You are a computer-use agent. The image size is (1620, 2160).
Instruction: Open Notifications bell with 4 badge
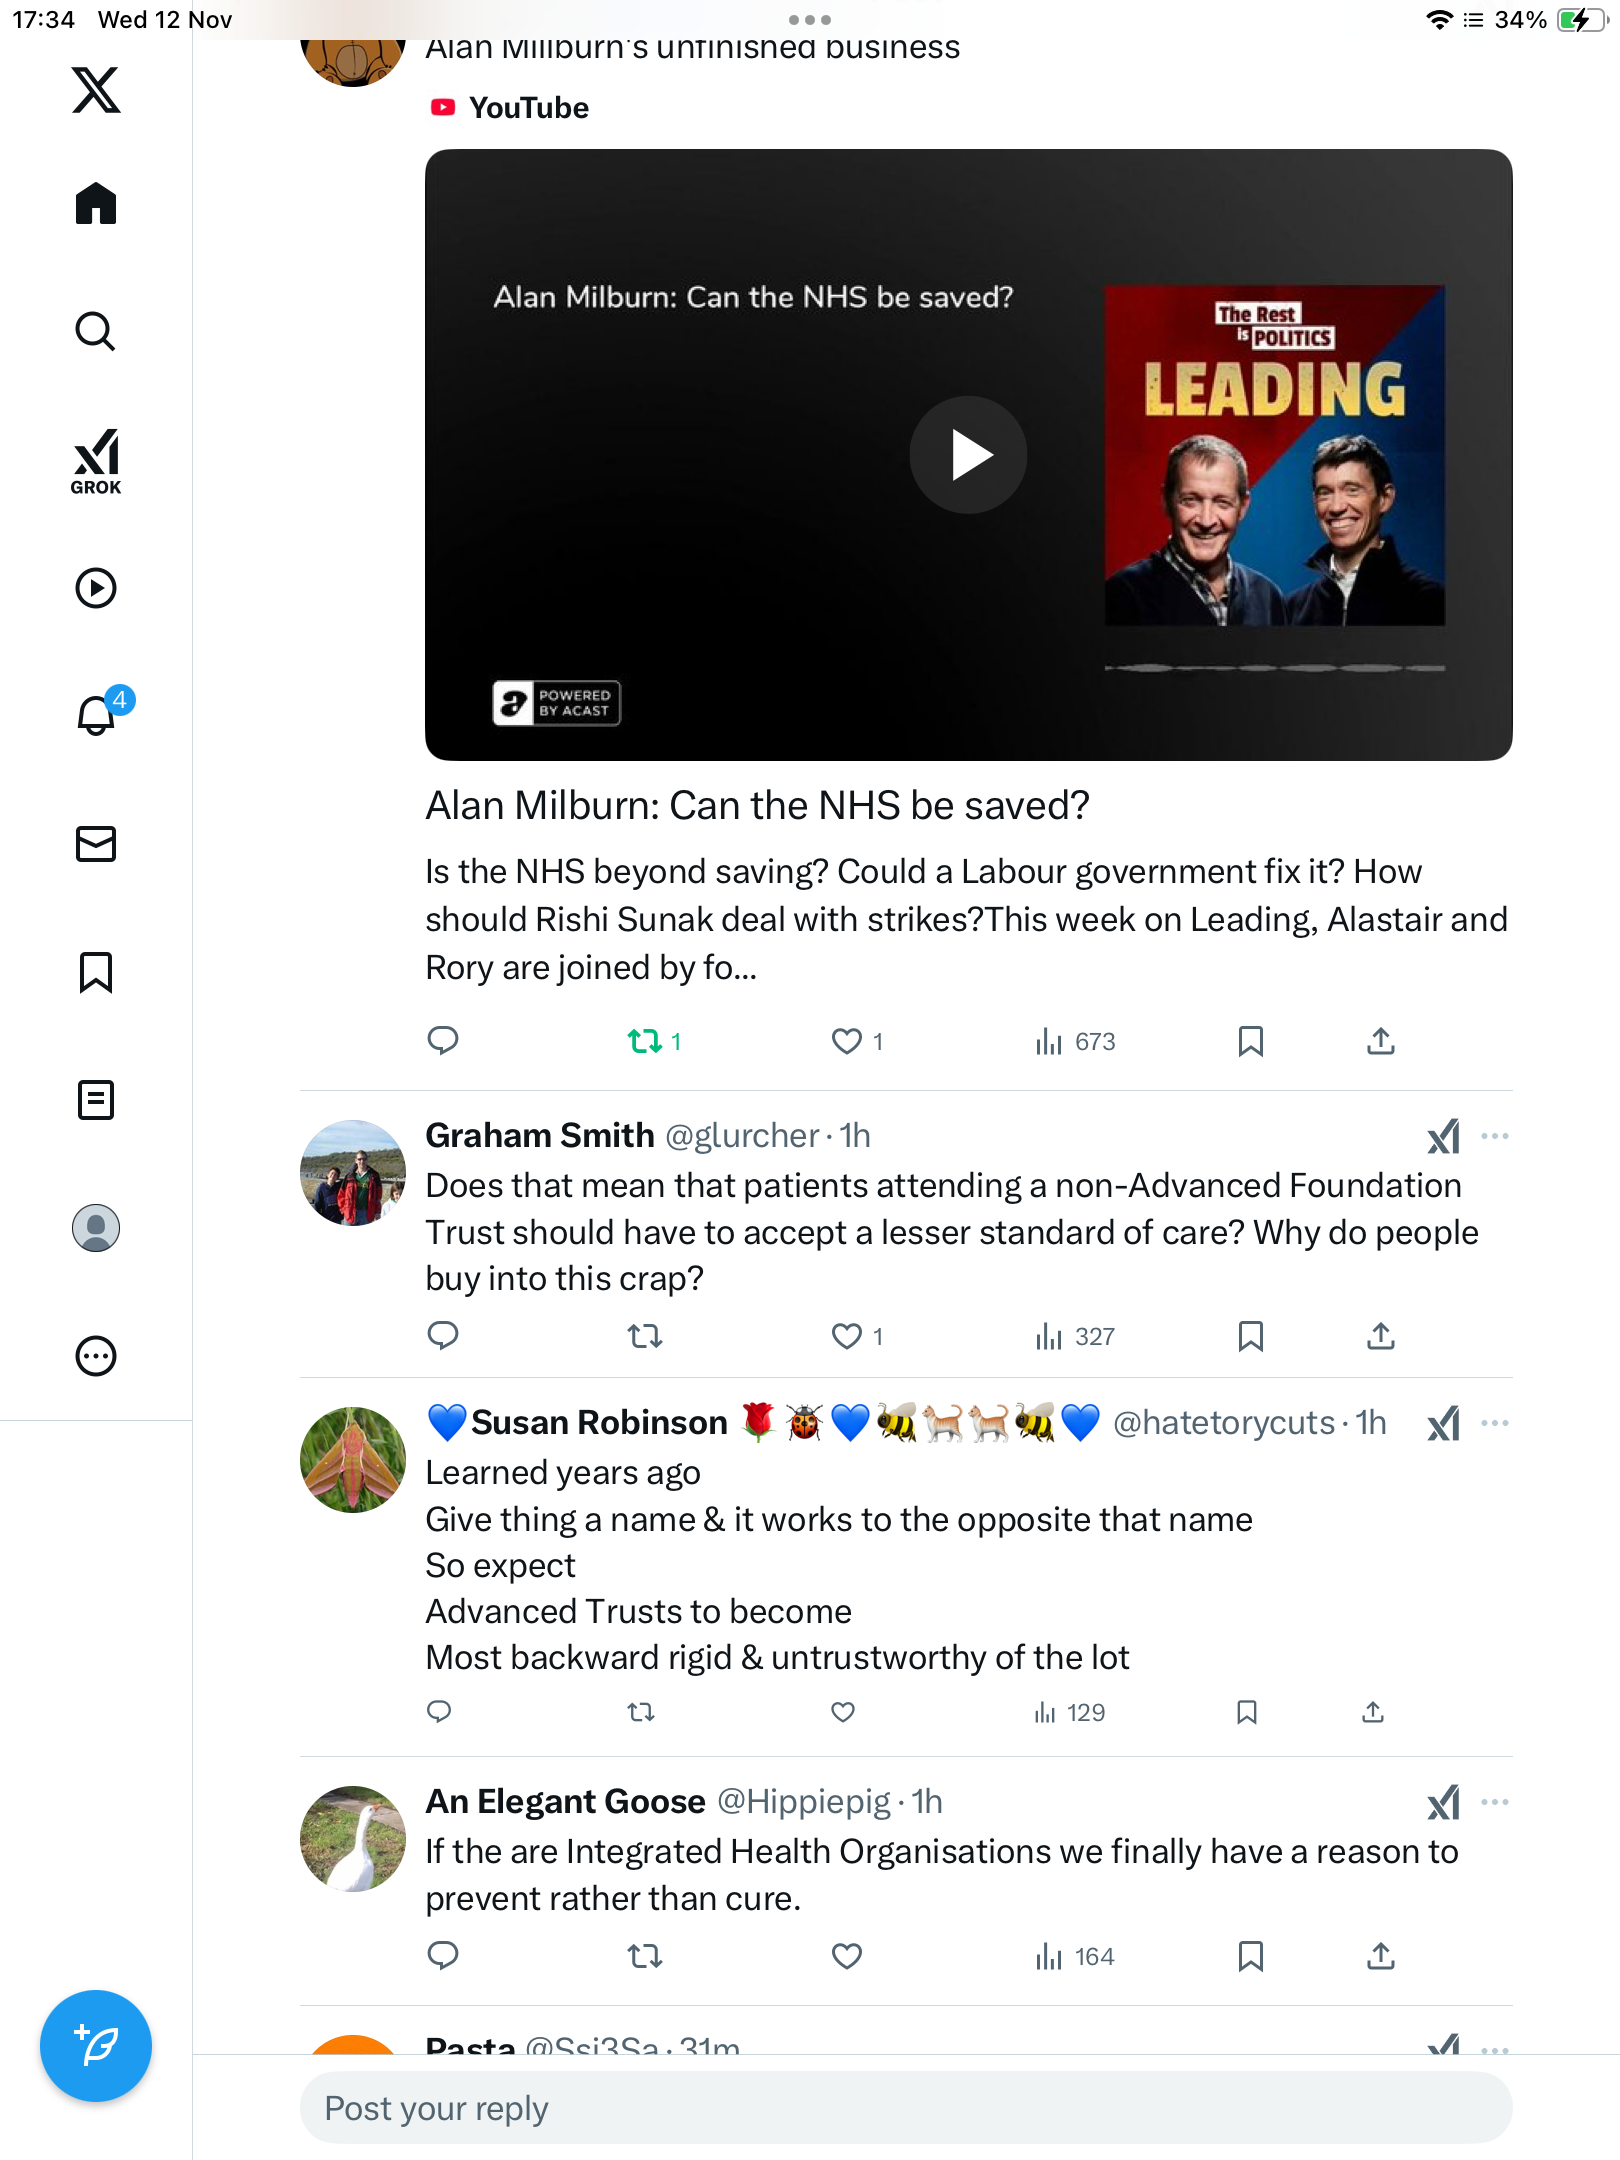(x=96, y=715)
